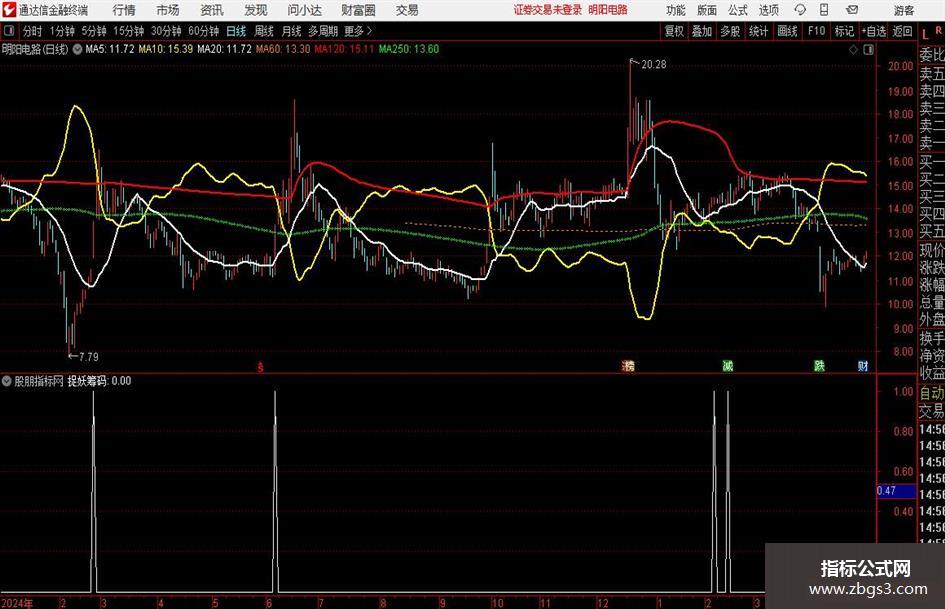Click the 财 event marker on chart bottom
945x609 pixels.
(x=863, y=365)
